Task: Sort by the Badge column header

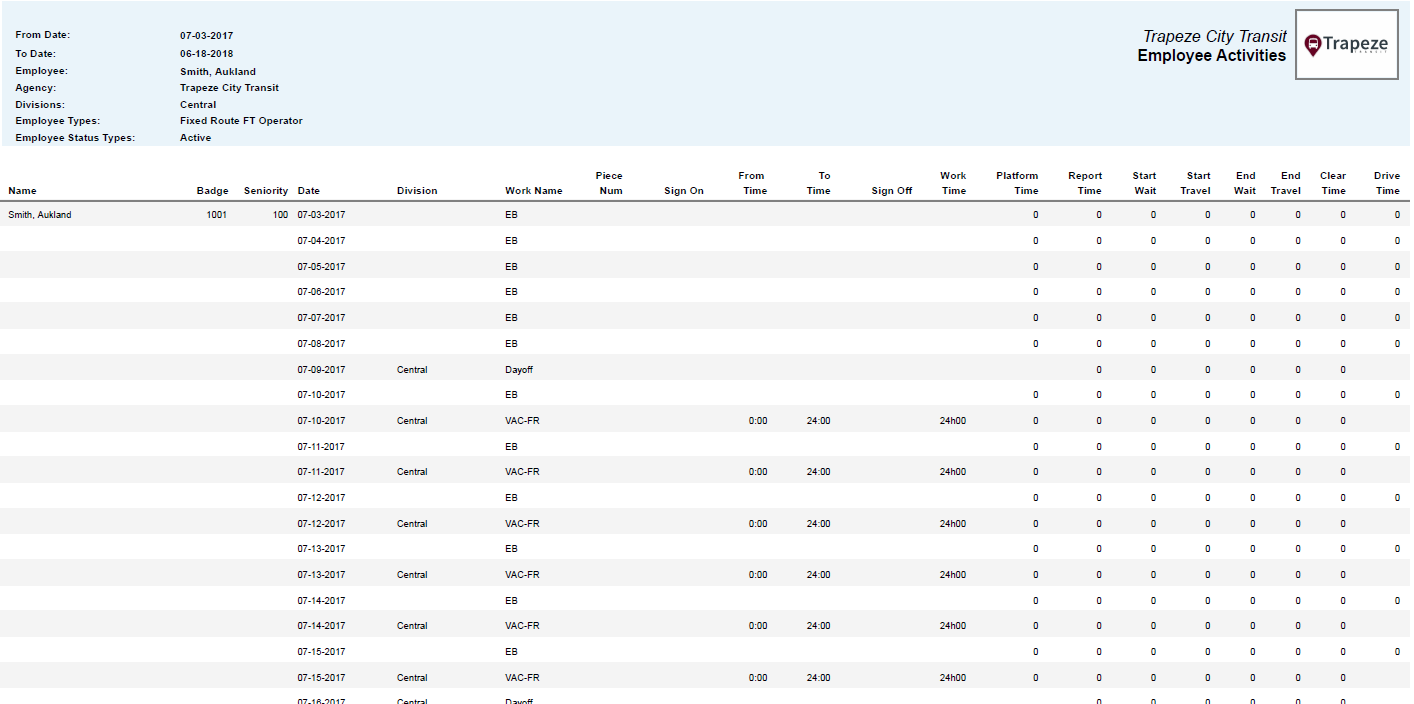Action: (212, 190)
